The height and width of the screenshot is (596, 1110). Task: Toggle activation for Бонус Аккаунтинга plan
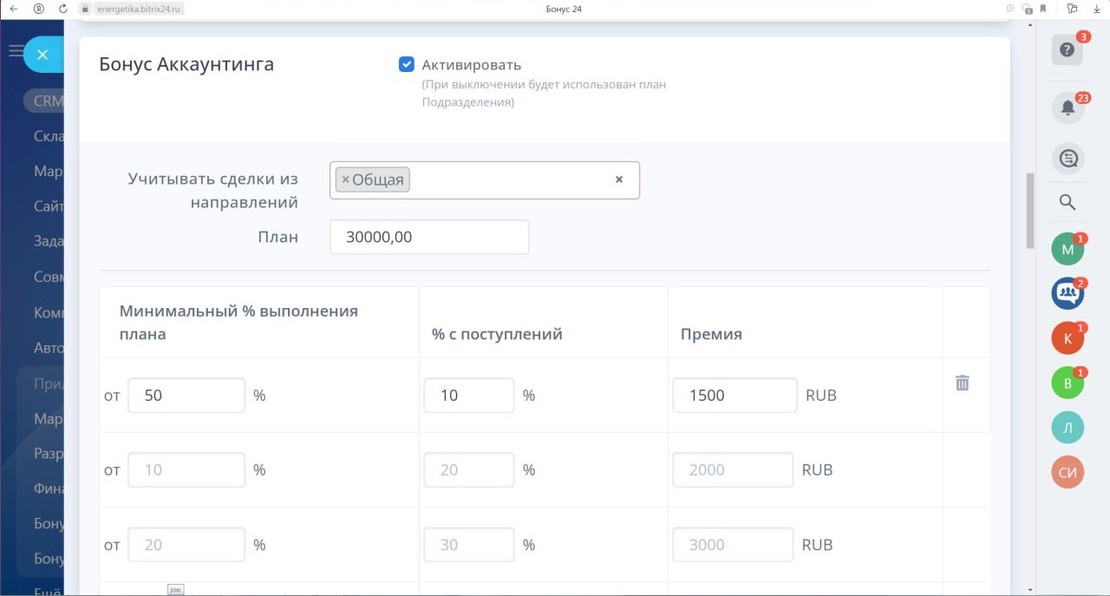[x=406, y=64]
